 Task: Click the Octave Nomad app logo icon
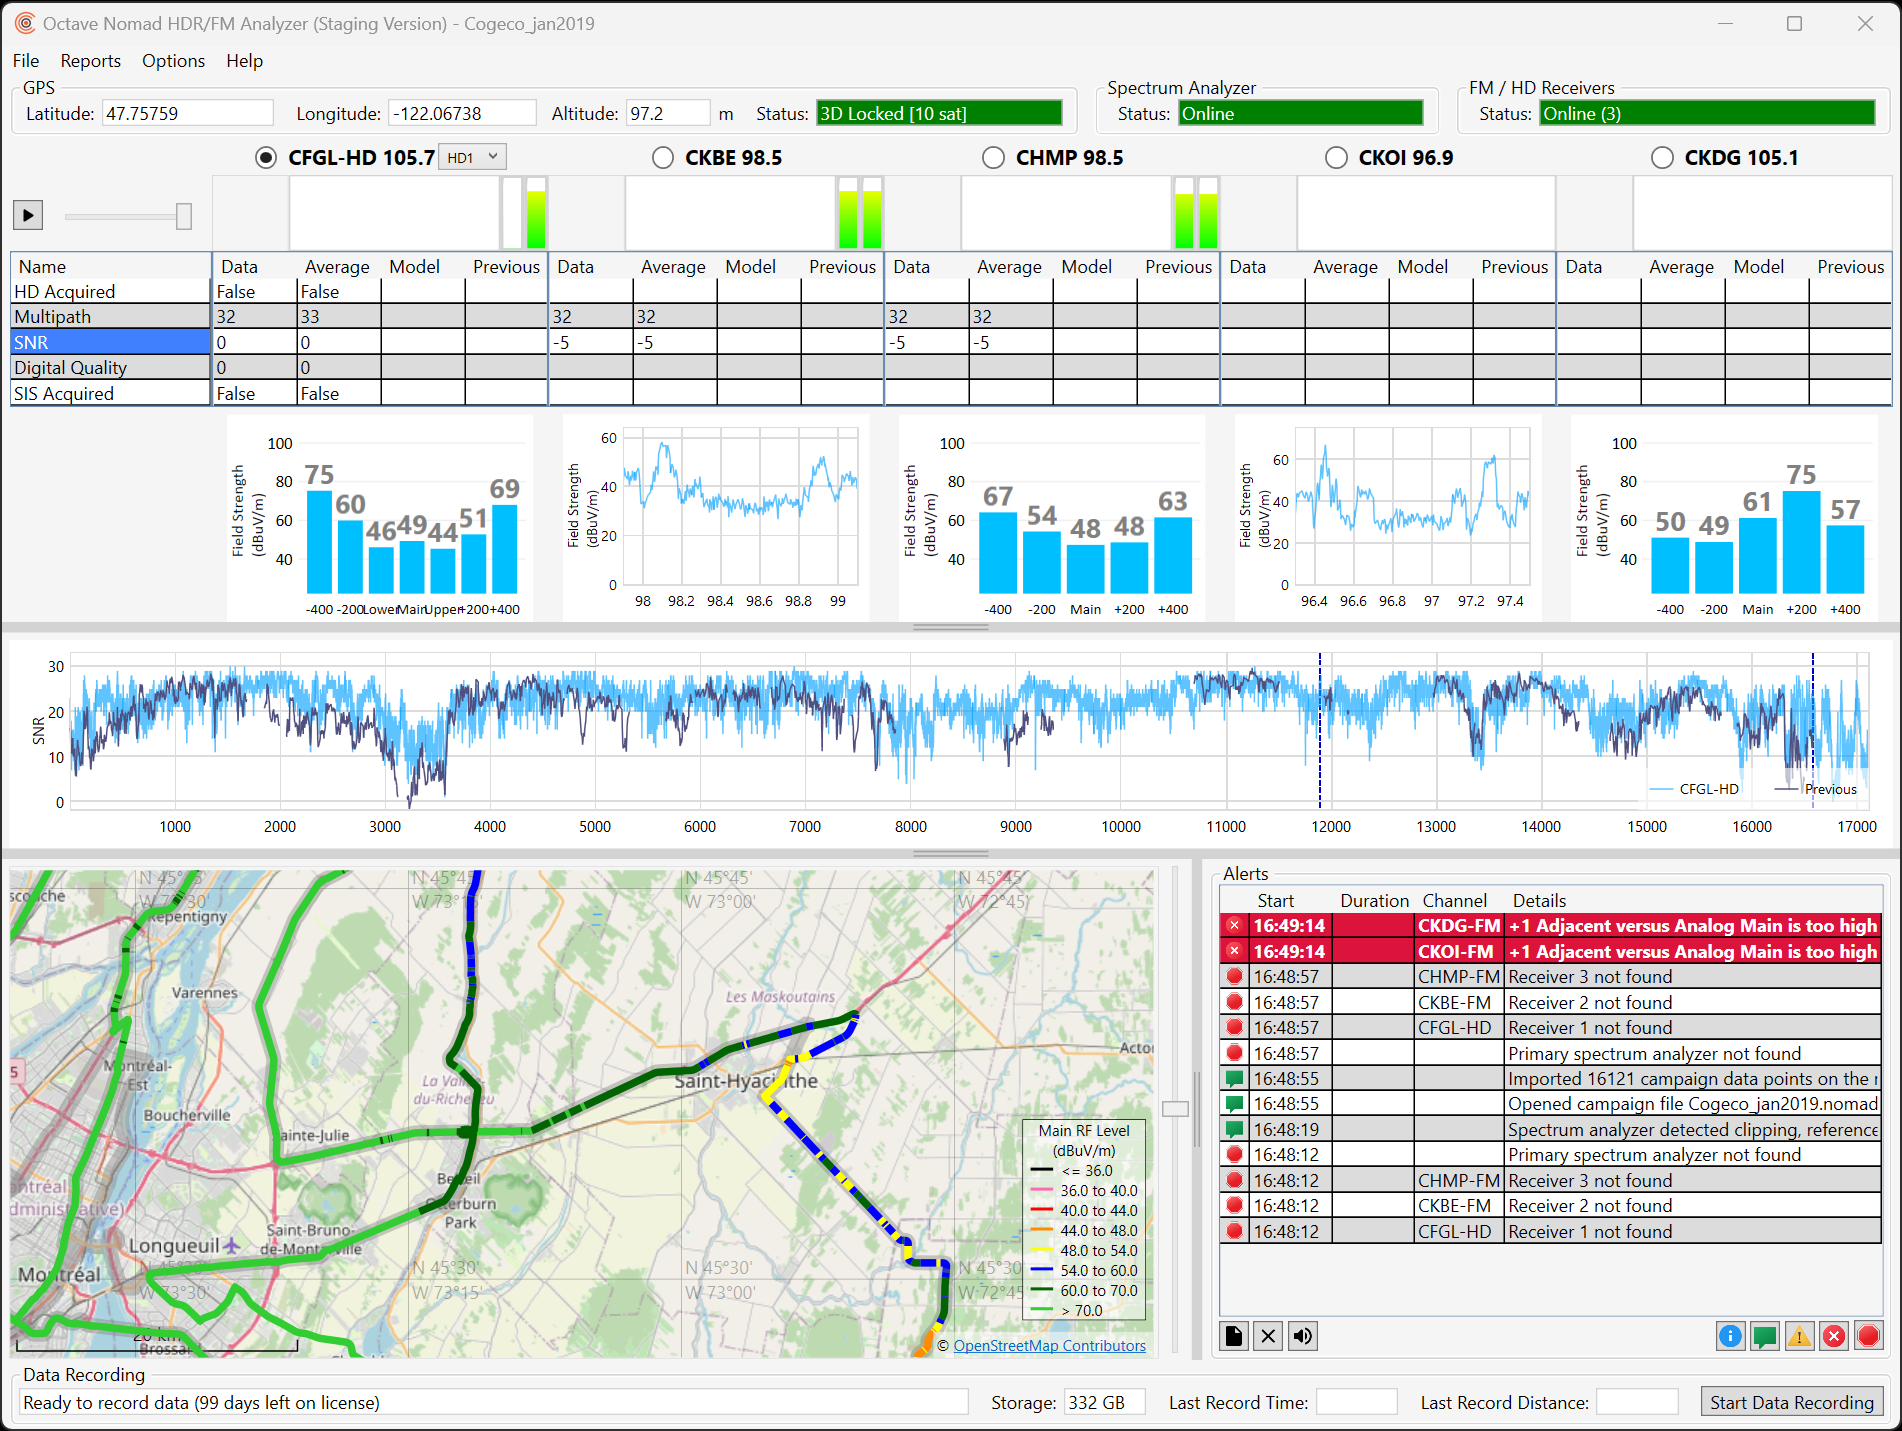click(24, 23)
